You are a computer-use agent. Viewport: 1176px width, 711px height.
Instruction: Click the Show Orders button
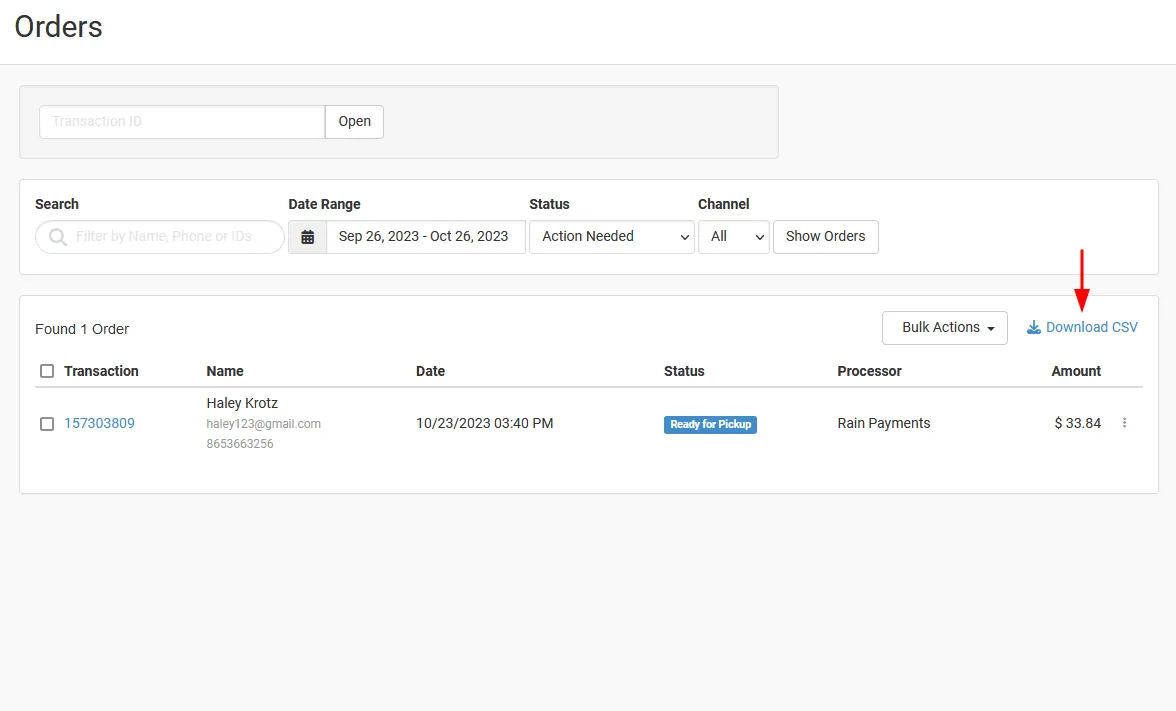point(826,237)
